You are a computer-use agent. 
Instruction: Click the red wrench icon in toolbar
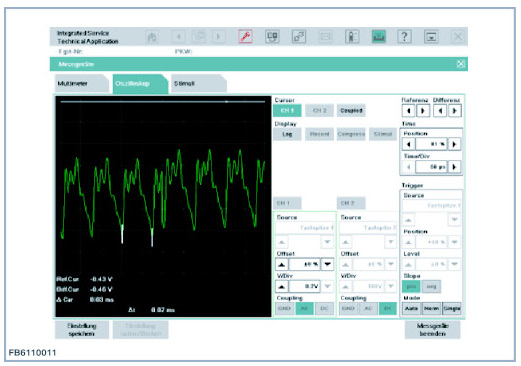245,36
